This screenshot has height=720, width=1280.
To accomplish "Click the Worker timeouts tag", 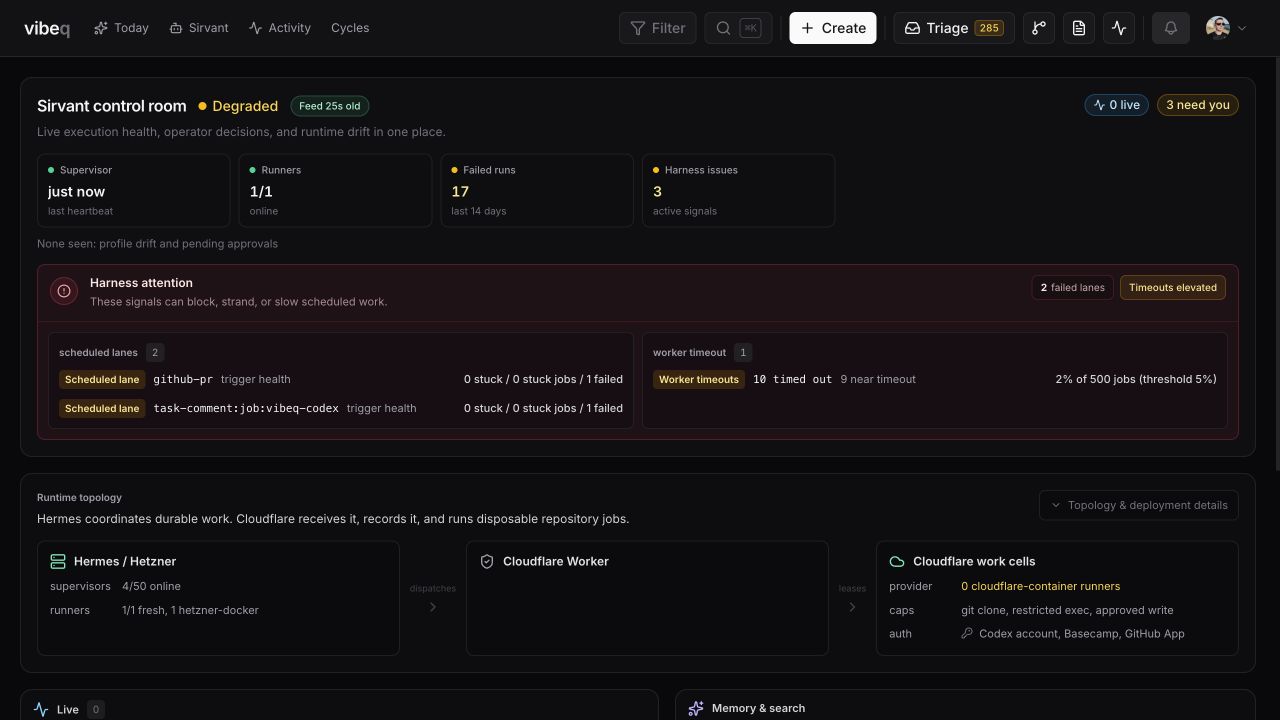I will tap(699, 380).
